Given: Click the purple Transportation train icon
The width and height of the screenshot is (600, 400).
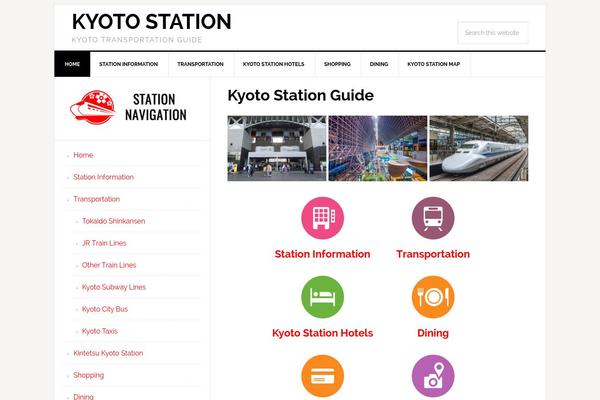Looking at the screenshot, I should [433, 218].
